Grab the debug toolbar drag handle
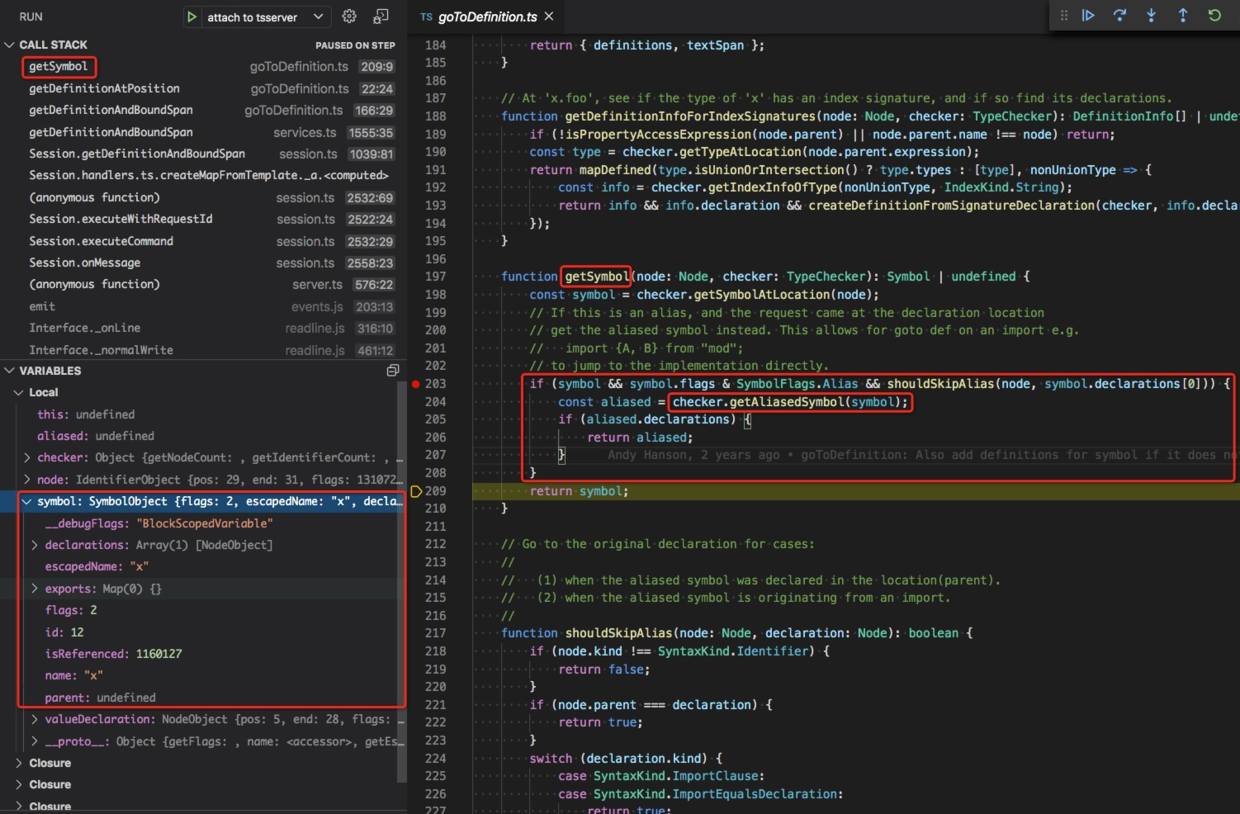The image size is (1240, 814). coord(1064,15)
